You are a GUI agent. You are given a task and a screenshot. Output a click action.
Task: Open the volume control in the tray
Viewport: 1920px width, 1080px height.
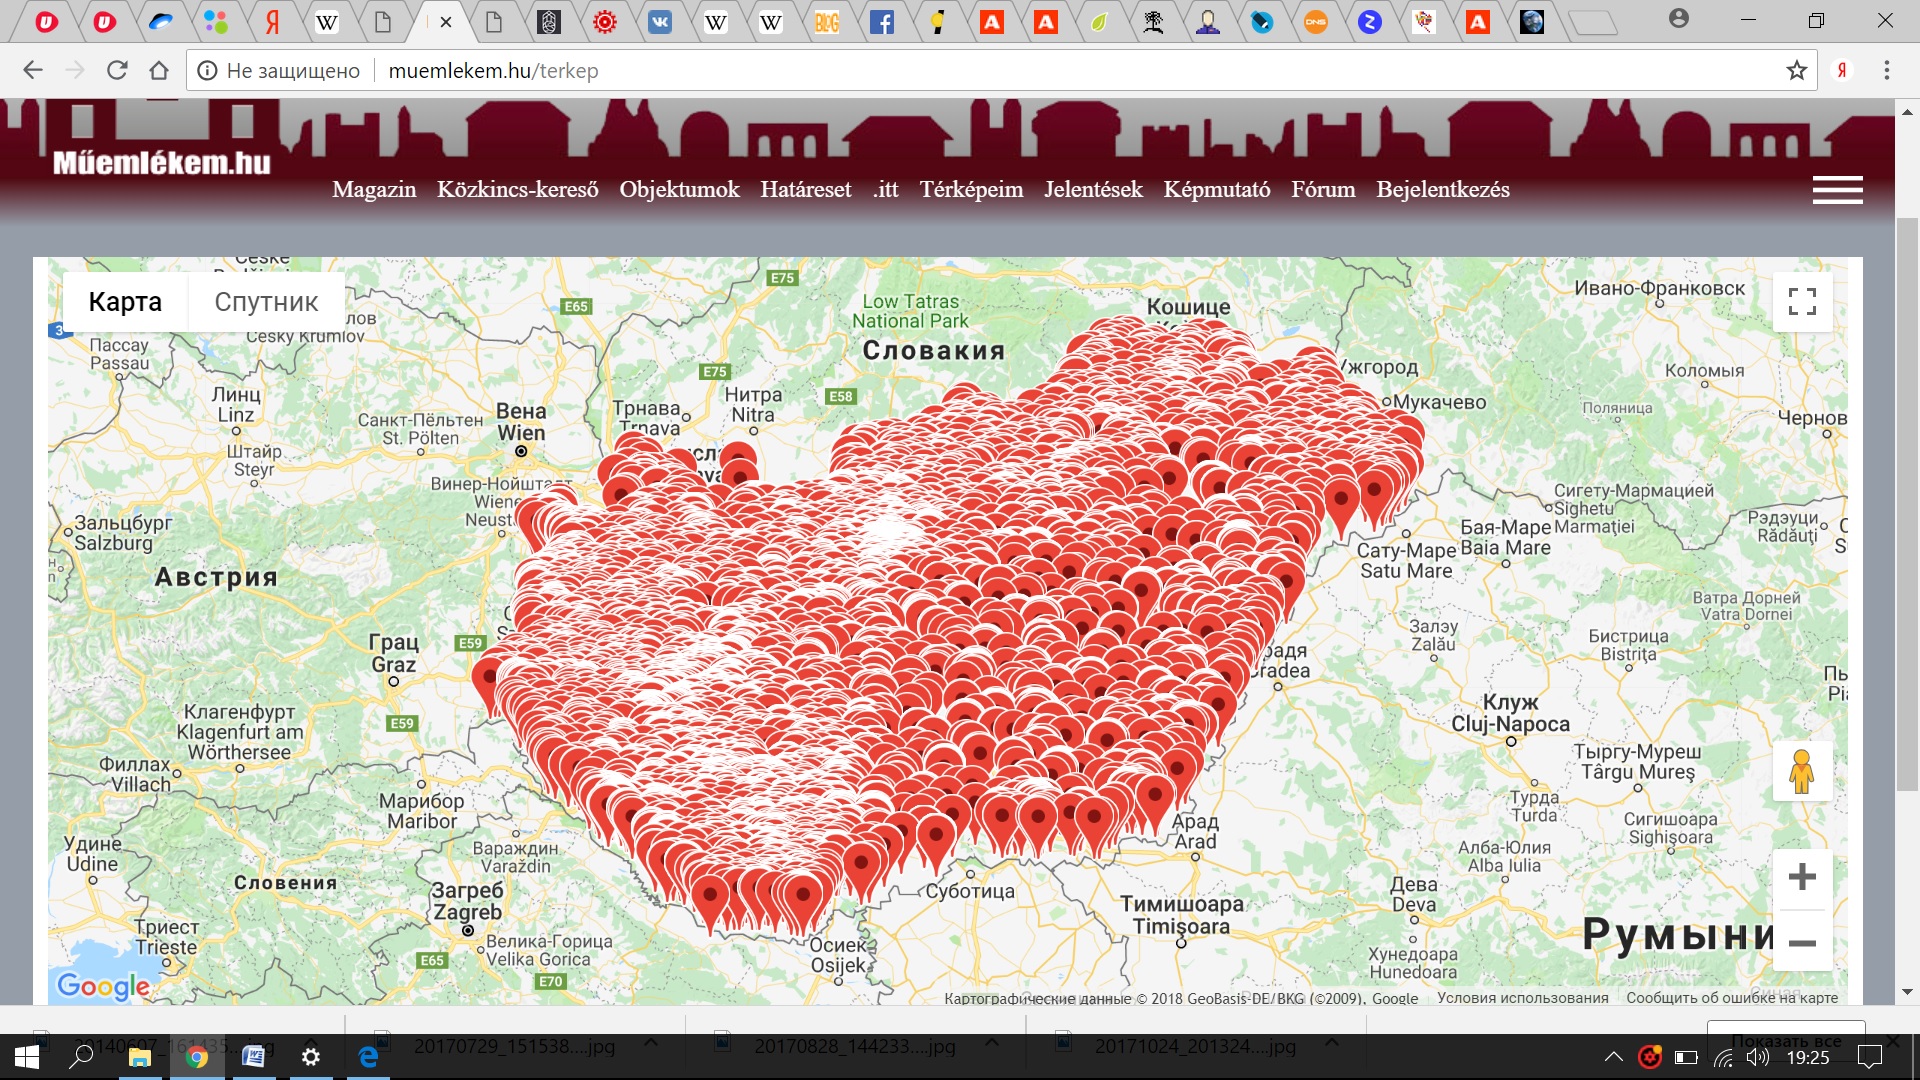[1757, 1057]
